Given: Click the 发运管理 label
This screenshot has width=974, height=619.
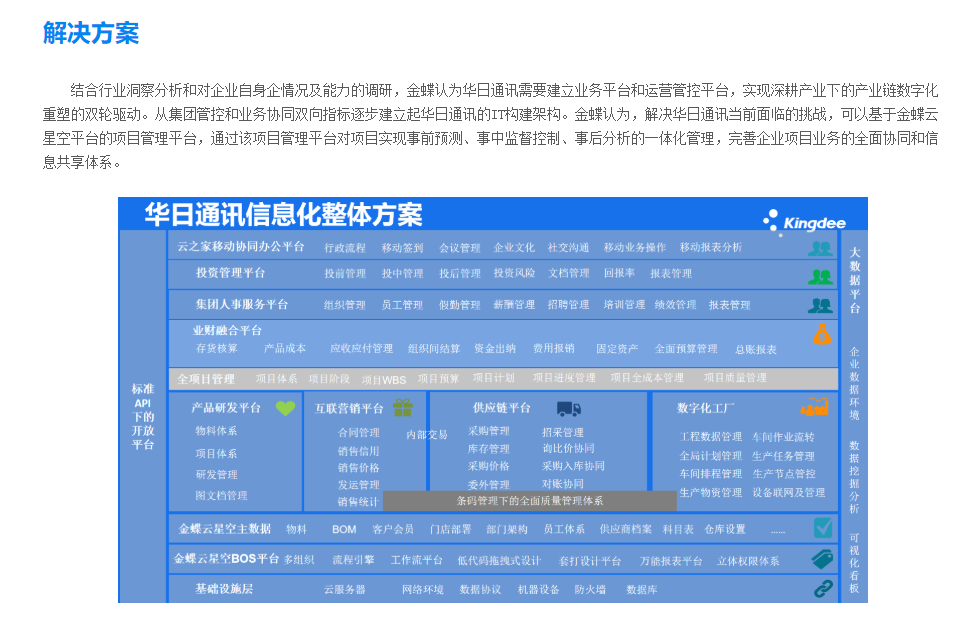Looking at the screenshot, I should pos(358,484).
